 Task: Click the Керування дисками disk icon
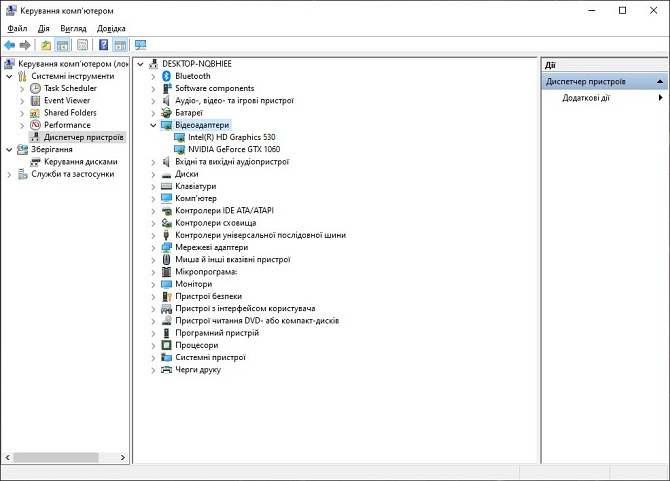pyautogui.click(x=35, y=162)
